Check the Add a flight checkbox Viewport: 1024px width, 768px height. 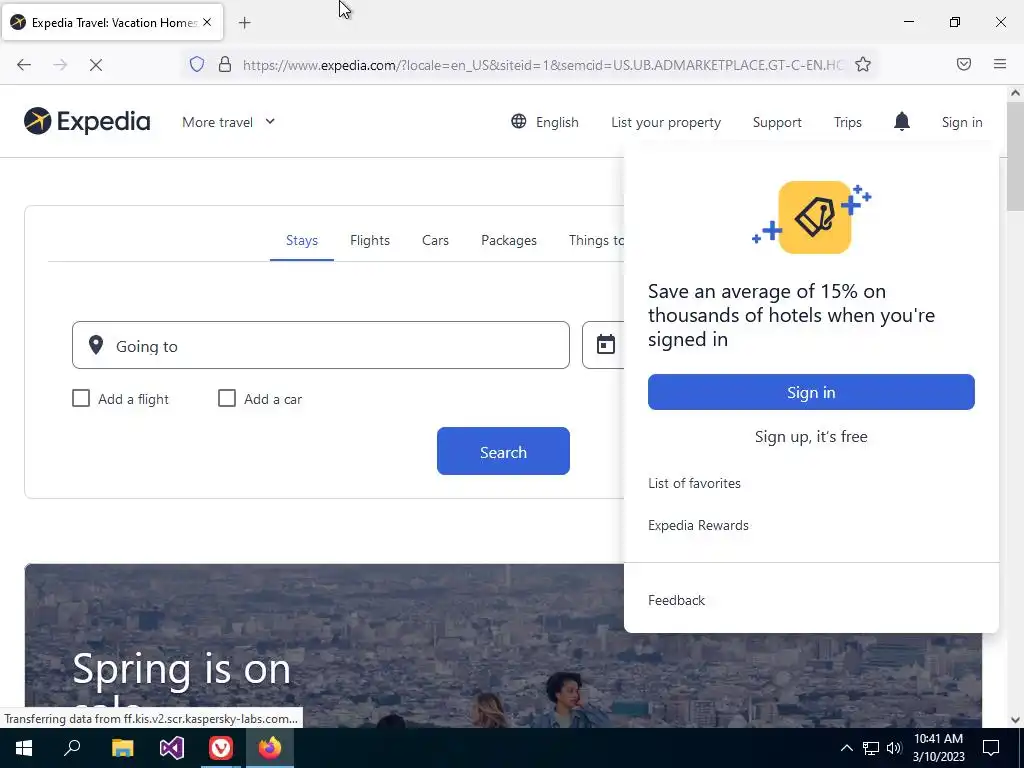pyautogui.click(x=81, y=398)
